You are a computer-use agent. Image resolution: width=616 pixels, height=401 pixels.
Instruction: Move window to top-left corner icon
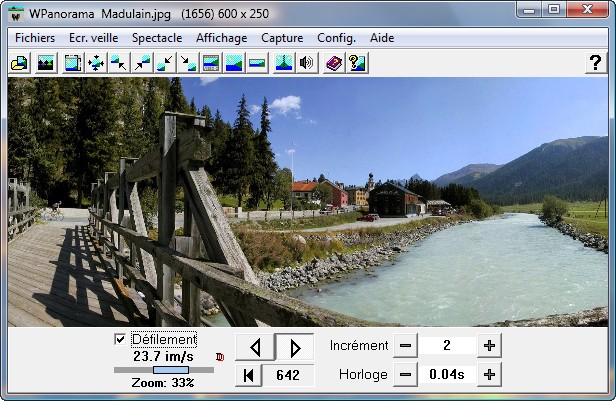(119, 63)
